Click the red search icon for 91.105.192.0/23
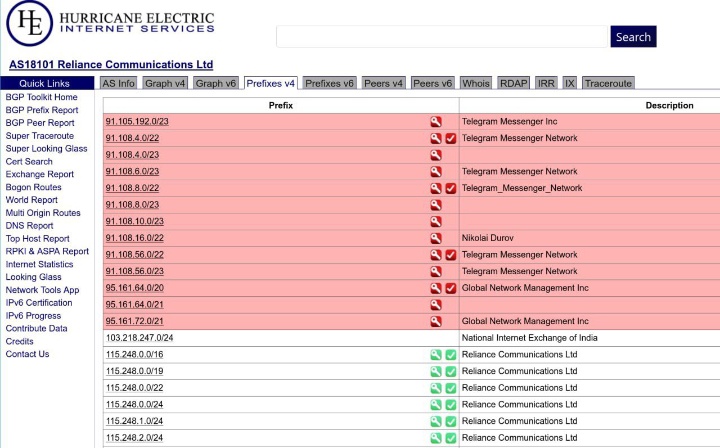 tap(436, 122)
